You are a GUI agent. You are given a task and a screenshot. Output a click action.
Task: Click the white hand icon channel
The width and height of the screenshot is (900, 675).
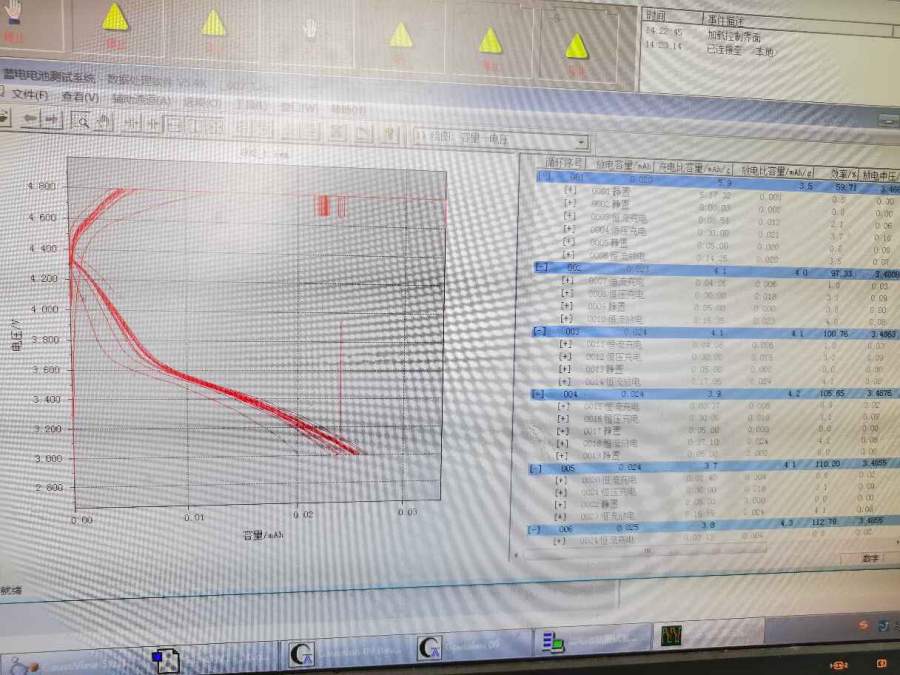pos(310,29)
